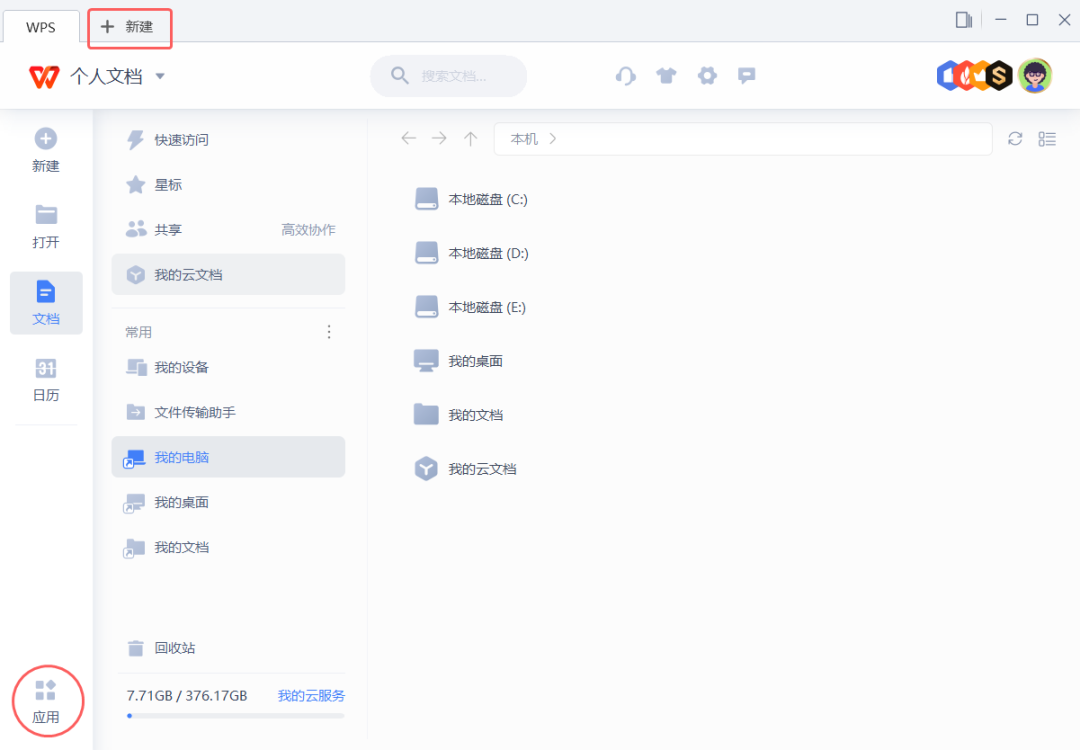Click the feedback message icon
This screenshot has height=750, width=1080.
[x=746, y=76]
